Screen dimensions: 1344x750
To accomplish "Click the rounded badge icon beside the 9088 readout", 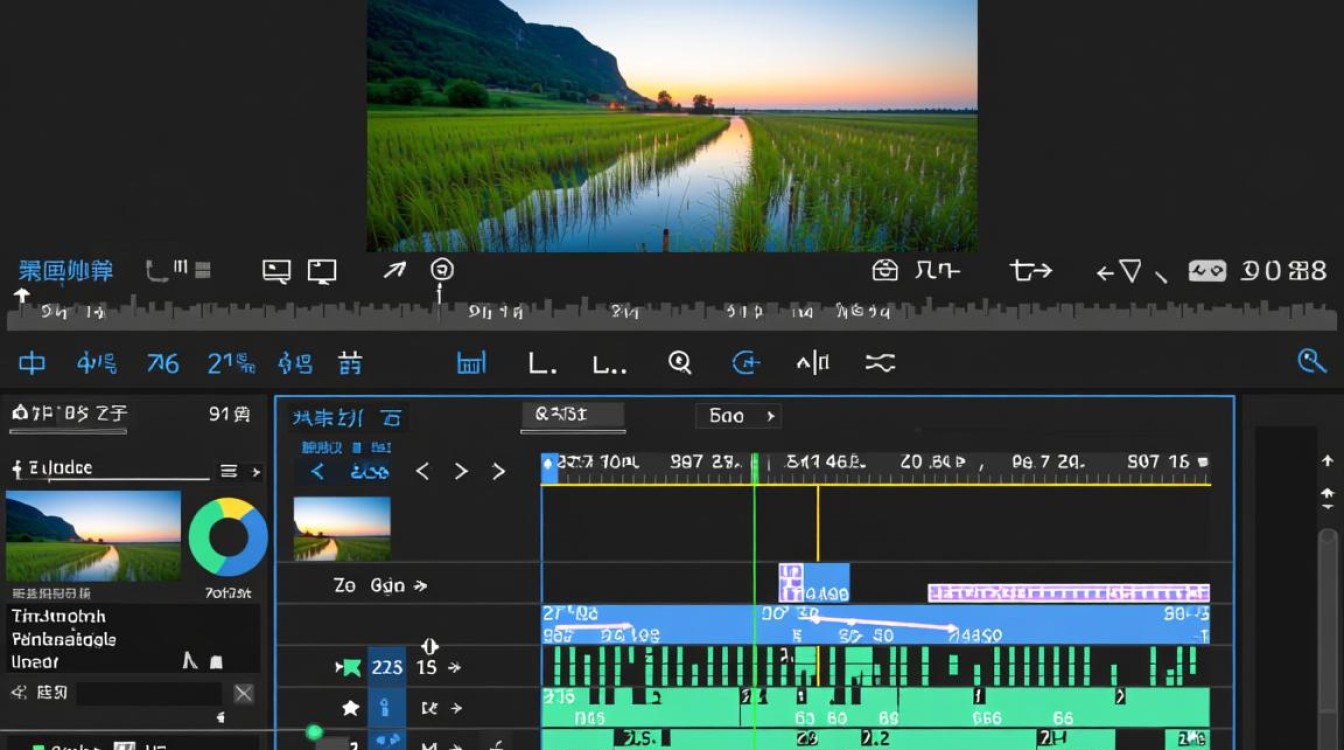I will (1207, 271).
